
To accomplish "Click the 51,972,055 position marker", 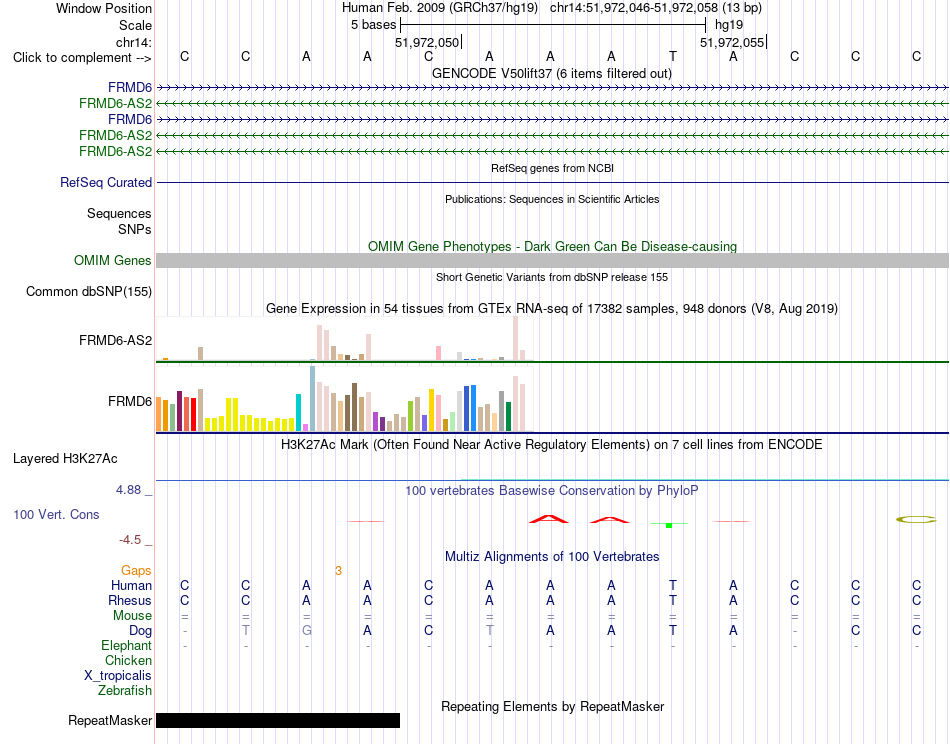I will coord(732,42).
